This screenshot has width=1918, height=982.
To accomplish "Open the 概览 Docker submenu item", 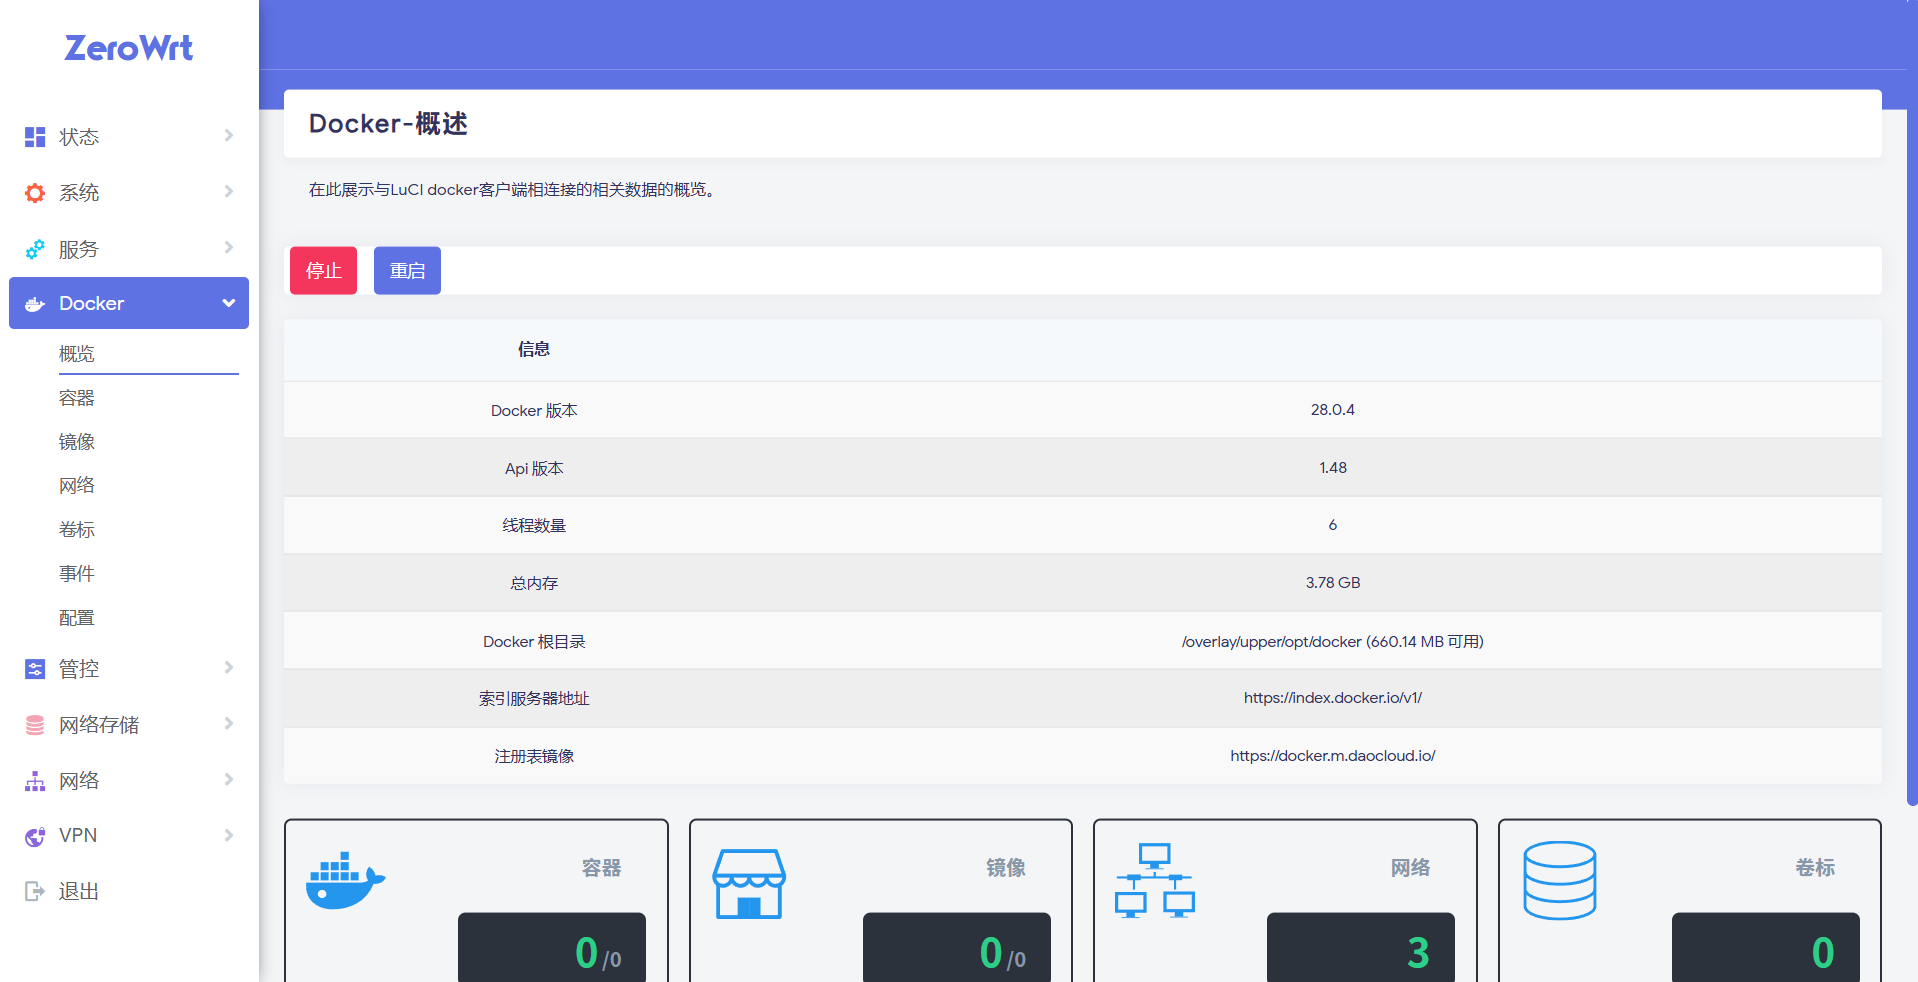I will pyautogui.click(x=77, y=354).
